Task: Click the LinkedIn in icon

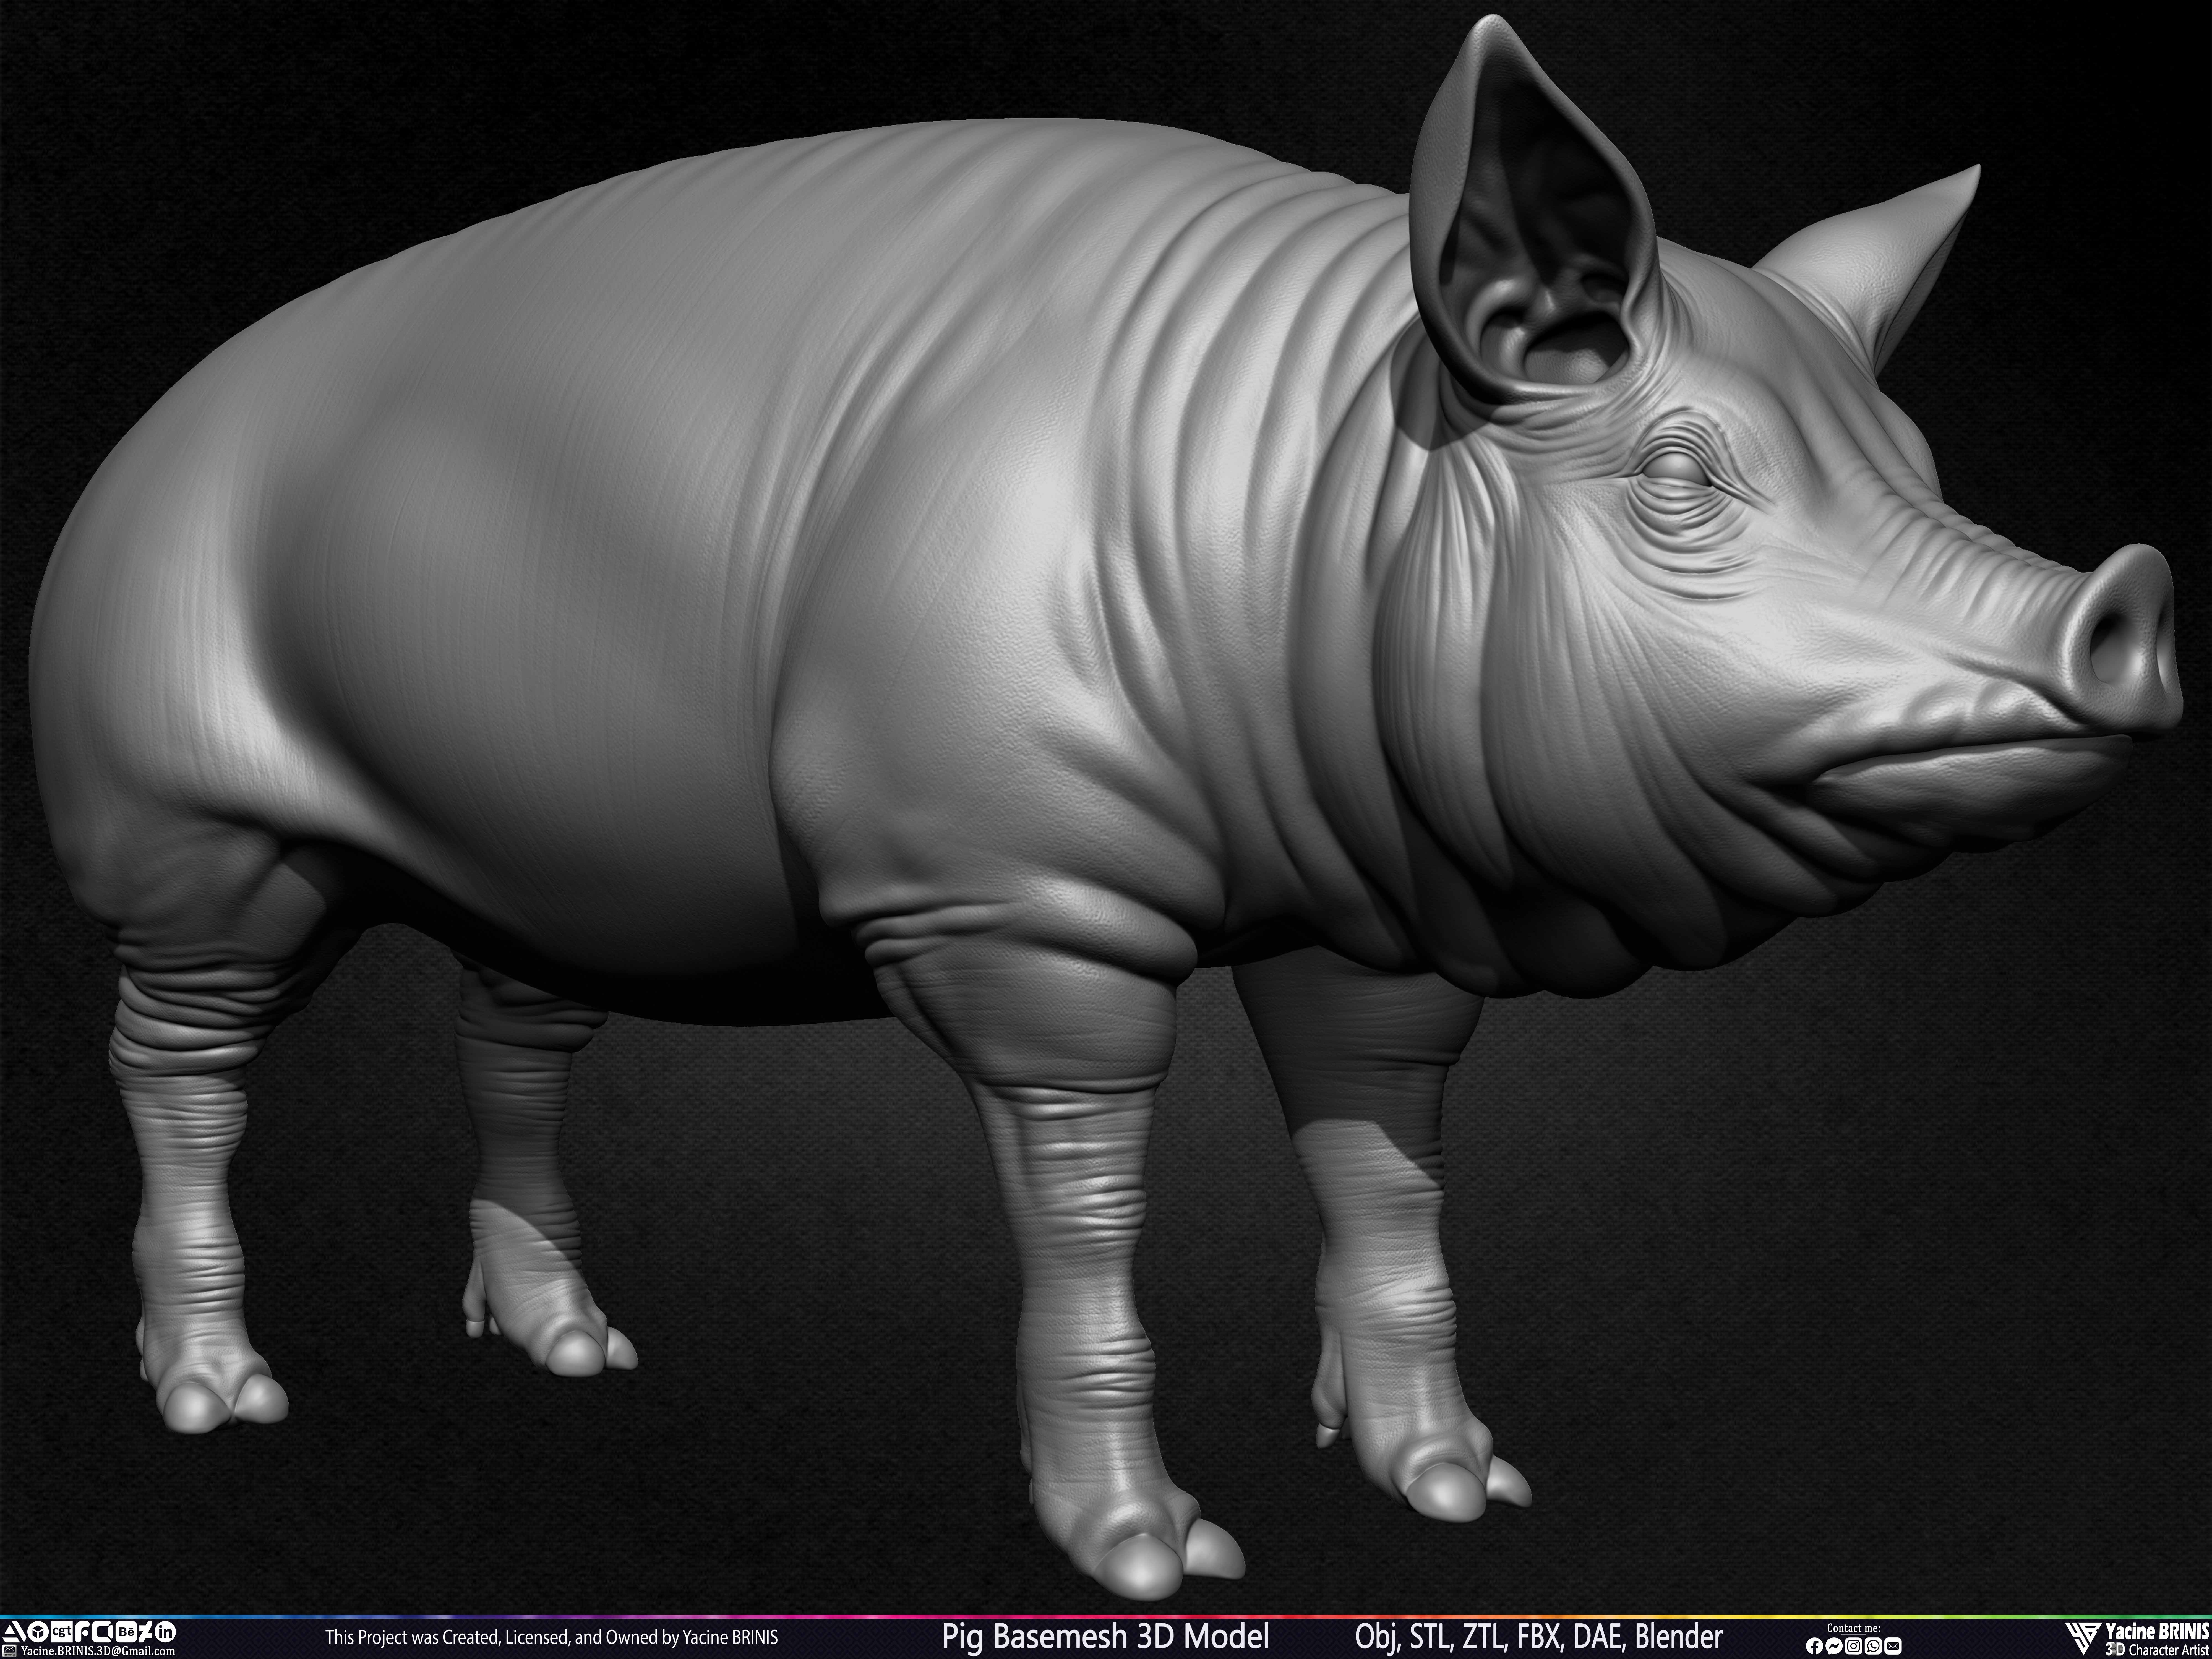Action: [165, 1632]
